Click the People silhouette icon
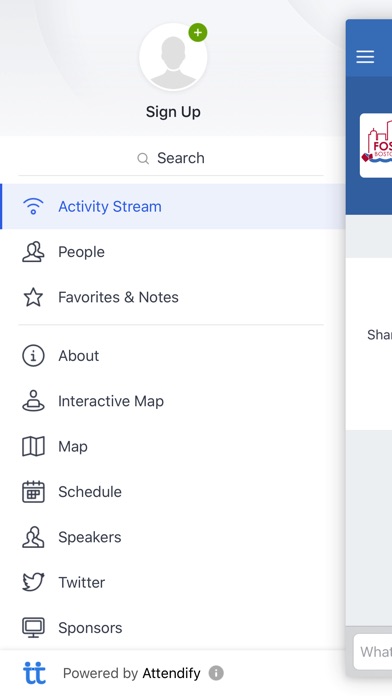Image resolution: width=392 pixels, height=696 pixels. tap(33, 252)
